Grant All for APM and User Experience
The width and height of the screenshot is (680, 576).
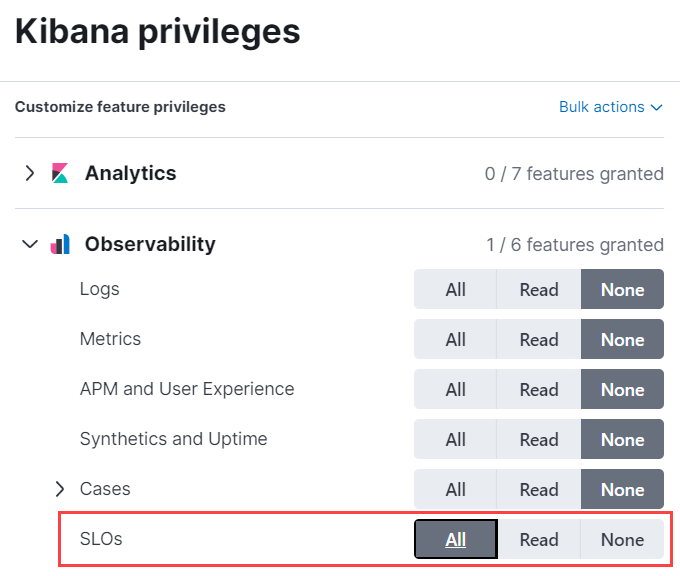point(456,390)
